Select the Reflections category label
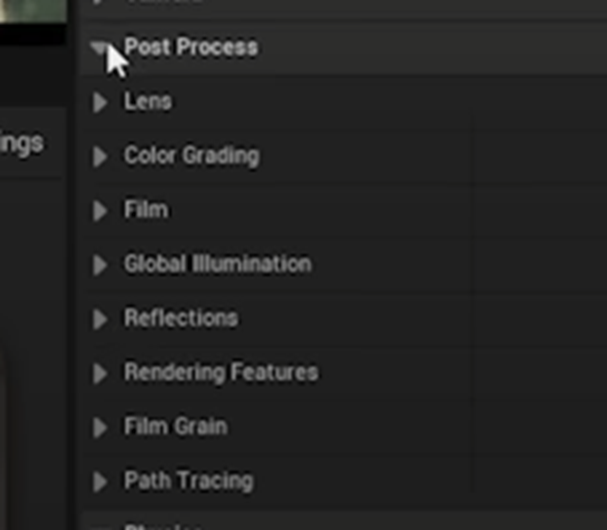The image size is (607, 530). (x=180, y=318)
